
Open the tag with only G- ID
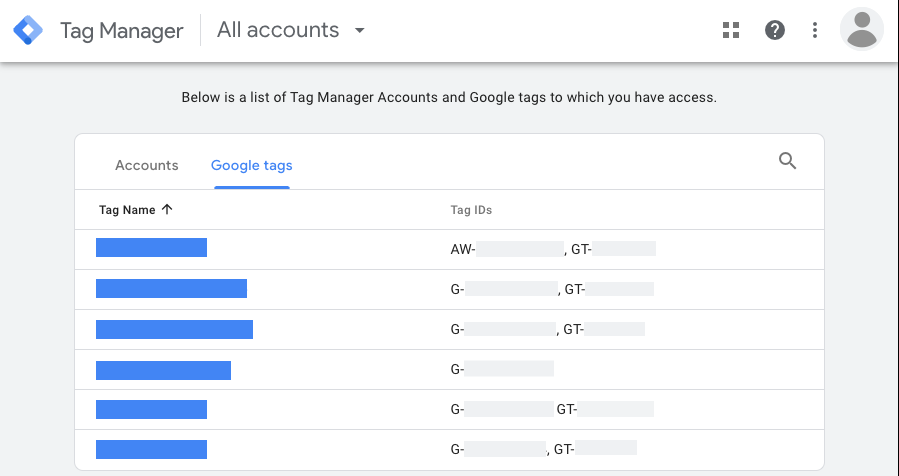pyautogui.click(x=163, y=370)
